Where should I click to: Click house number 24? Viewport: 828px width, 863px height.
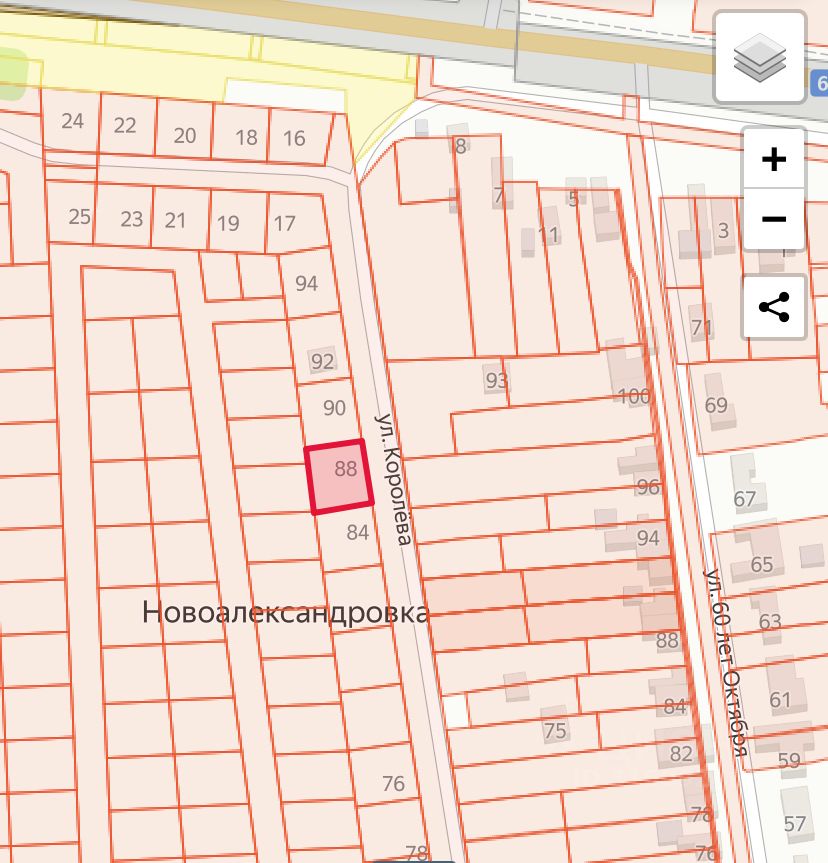(72, 121)
